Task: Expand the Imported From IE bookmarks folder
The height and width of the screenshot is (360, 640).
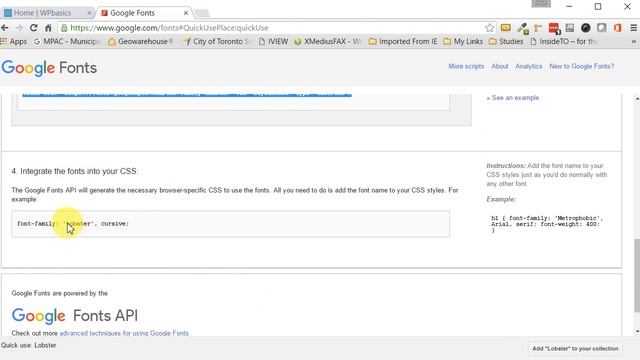Action: click(403, 41)
